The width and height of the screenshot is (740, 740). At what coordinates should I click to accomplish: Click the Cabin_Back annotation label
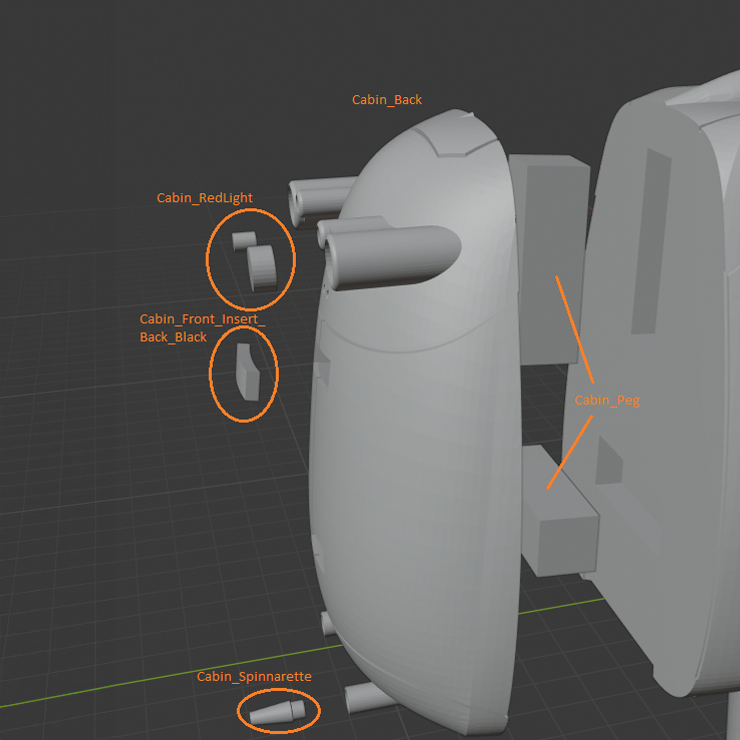pyautogui.click(x=387, y=100)
